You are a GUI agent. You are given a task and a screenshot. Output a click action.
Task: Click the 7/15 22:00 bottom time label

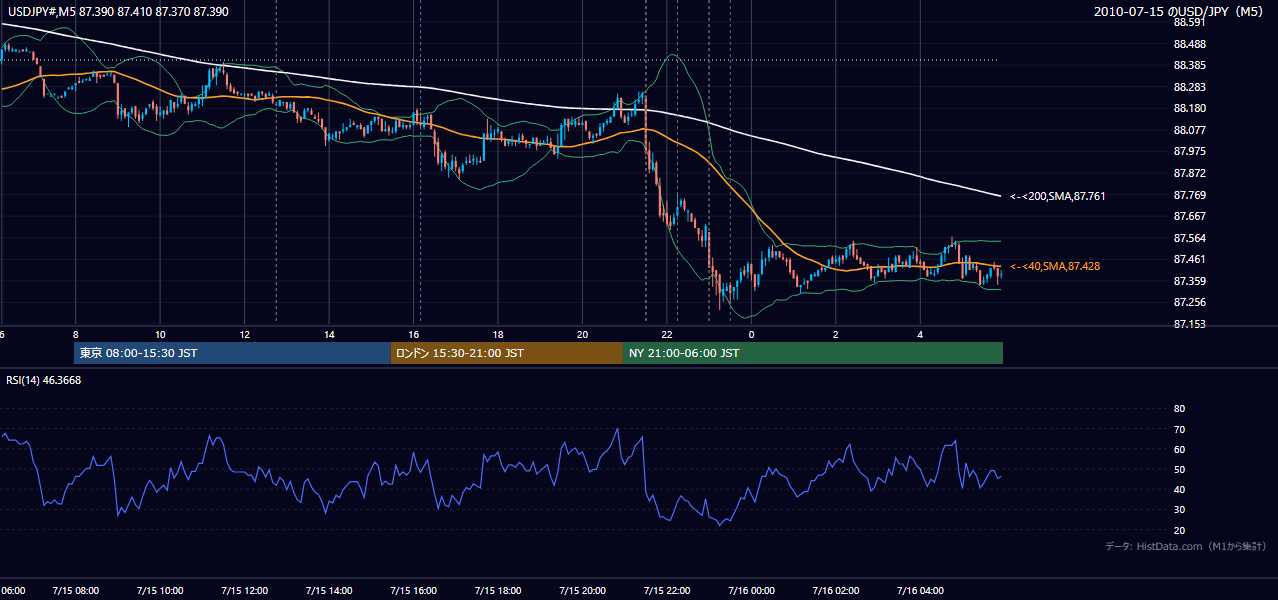[667, 591]
